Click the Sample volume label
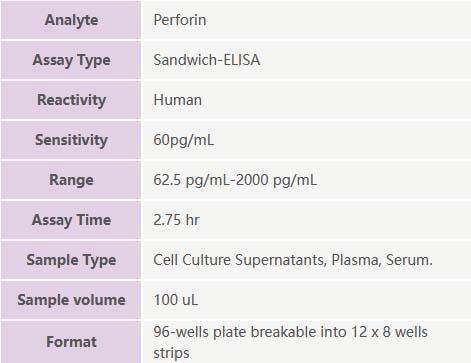The height and width of the screenshot is (363, 471). coord(71,300)
